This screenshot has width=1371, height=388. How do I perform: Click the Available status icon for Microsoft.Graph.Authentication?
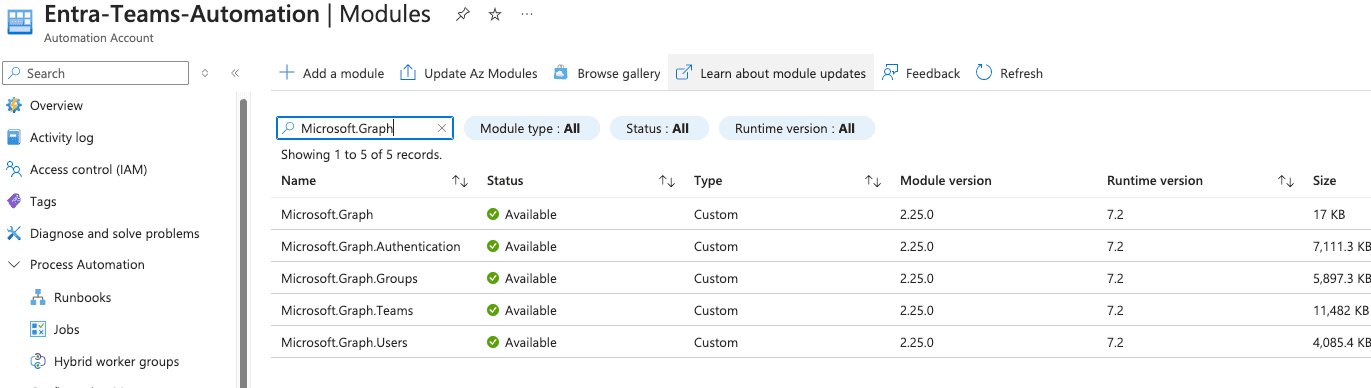[493, 246]
